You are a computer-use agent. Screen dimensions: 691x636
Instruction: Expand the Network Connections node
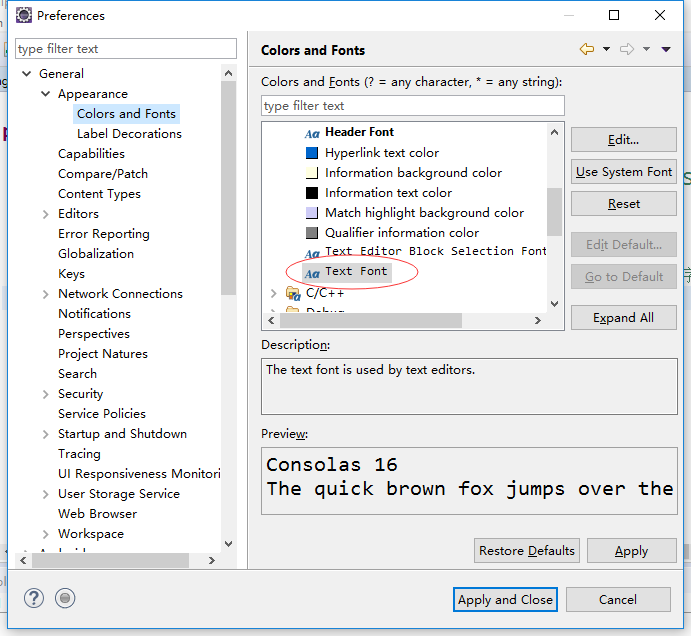tap(46, 294)
